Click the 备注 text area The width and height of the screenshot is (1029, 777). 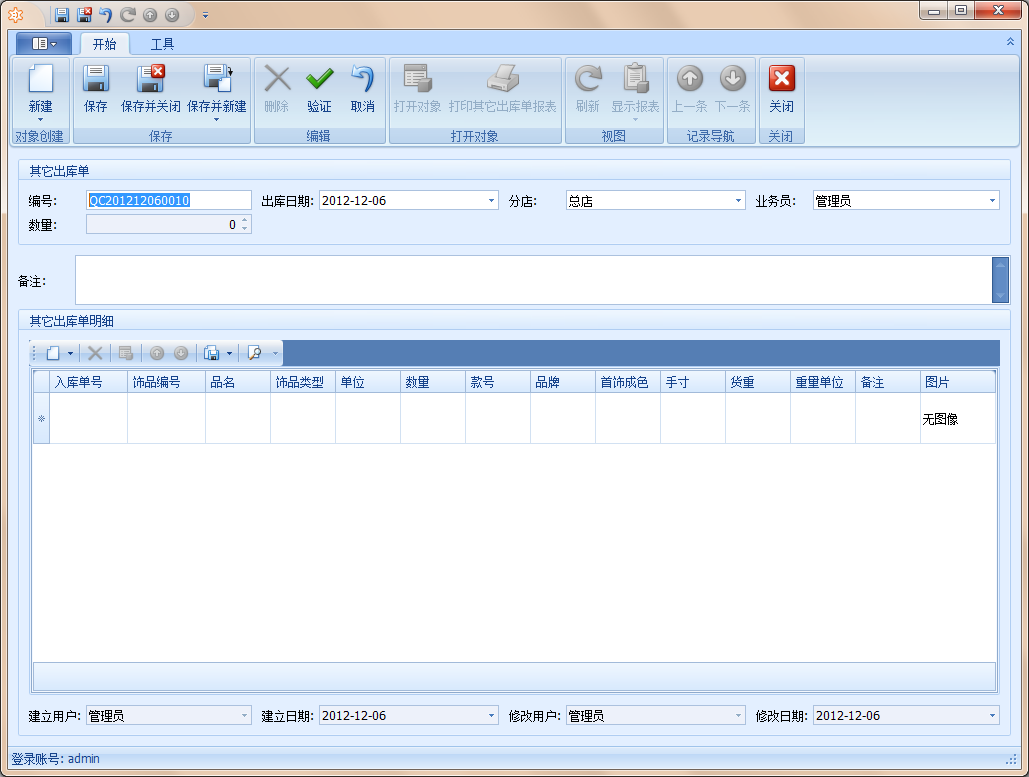pyautogui.click(x=534, y=280)
